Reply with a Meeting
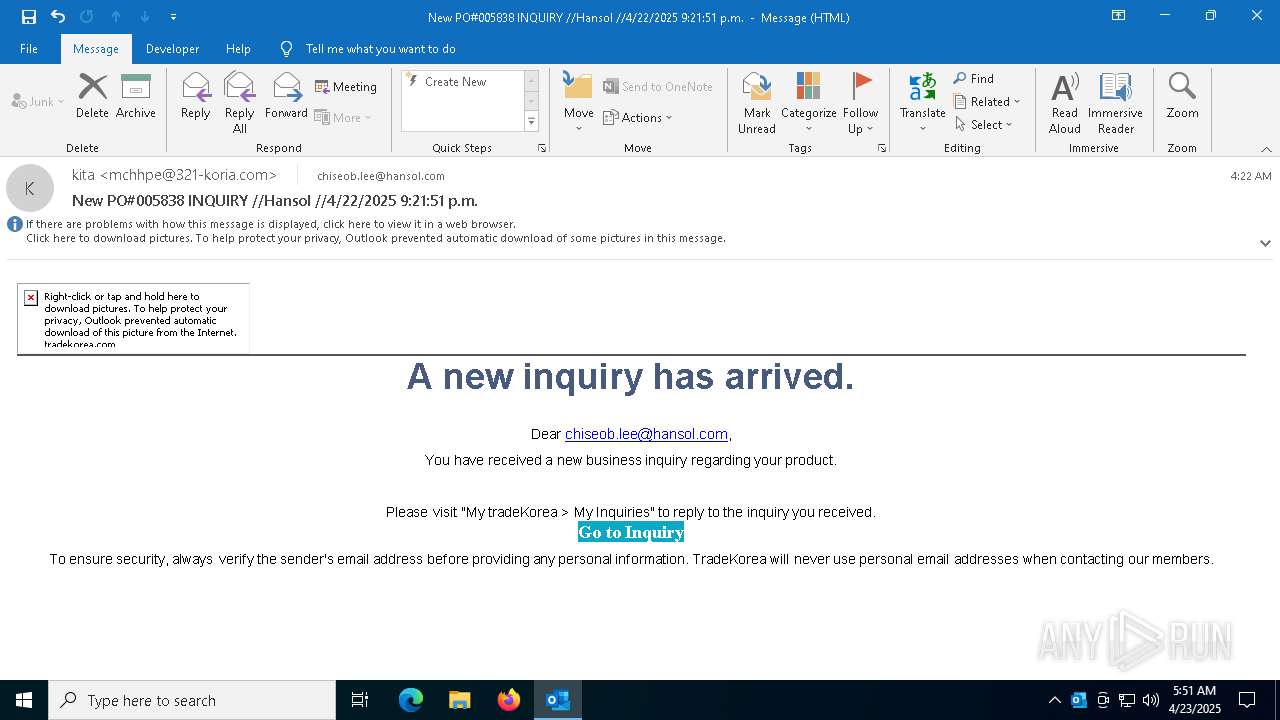The image size is (1280, 720). pyautogui.click(x=346, y=87)
